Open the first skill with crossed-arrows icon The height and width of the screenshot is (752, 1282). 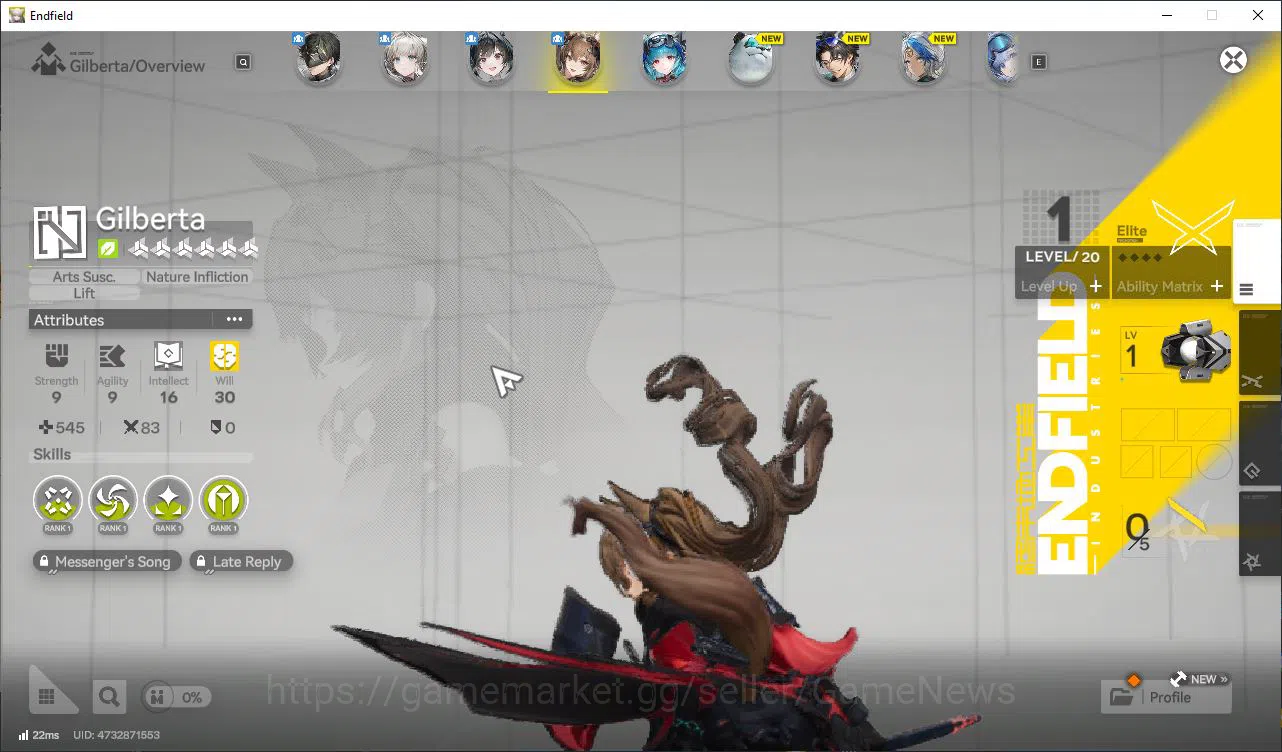(x=57, y=499)
